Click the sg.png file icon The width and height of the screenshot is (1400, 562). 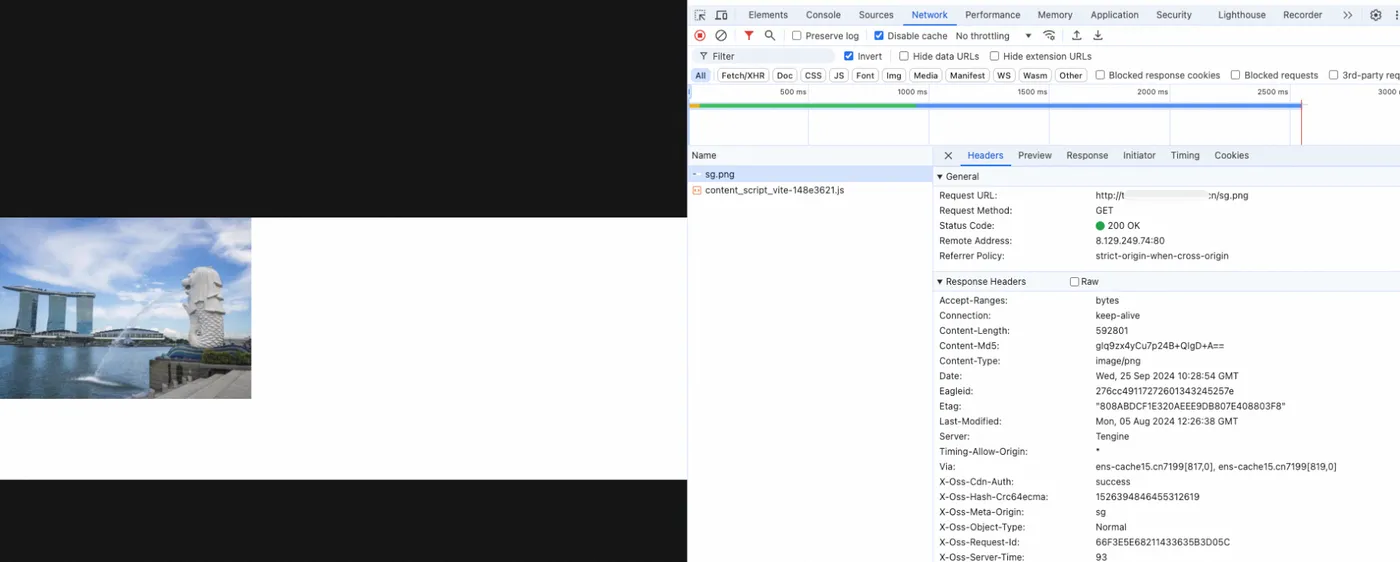click(x=696, y=175)
